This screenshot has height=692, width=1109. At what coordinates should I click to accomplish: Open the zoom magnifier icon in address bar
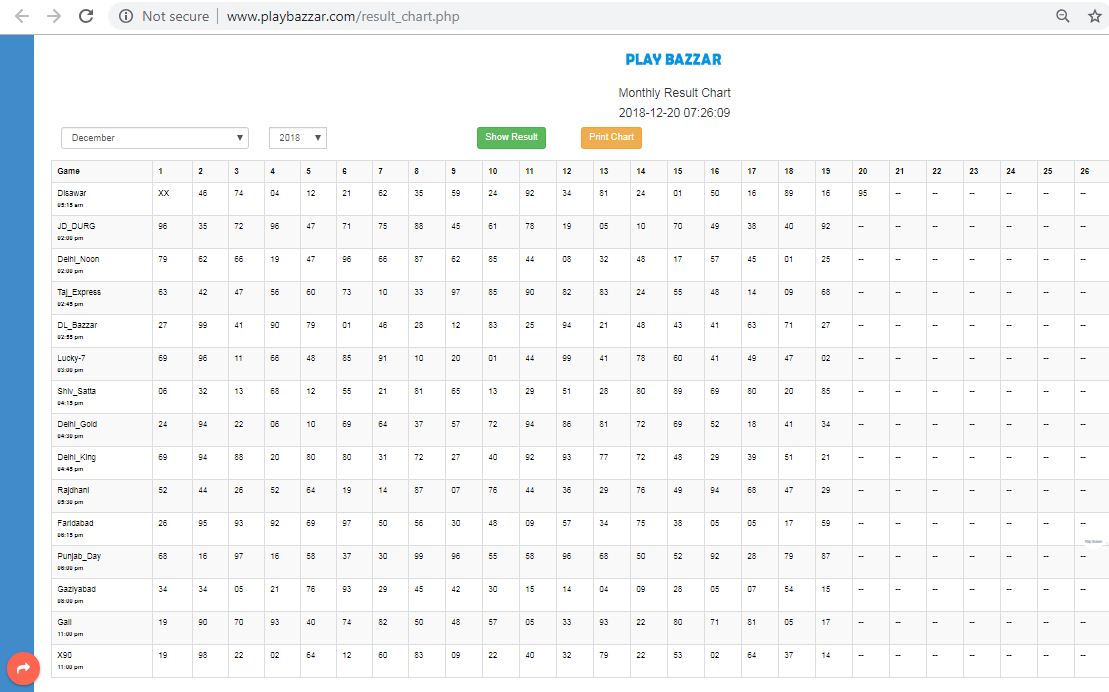pyautogui.click(x=1062, y=16)
